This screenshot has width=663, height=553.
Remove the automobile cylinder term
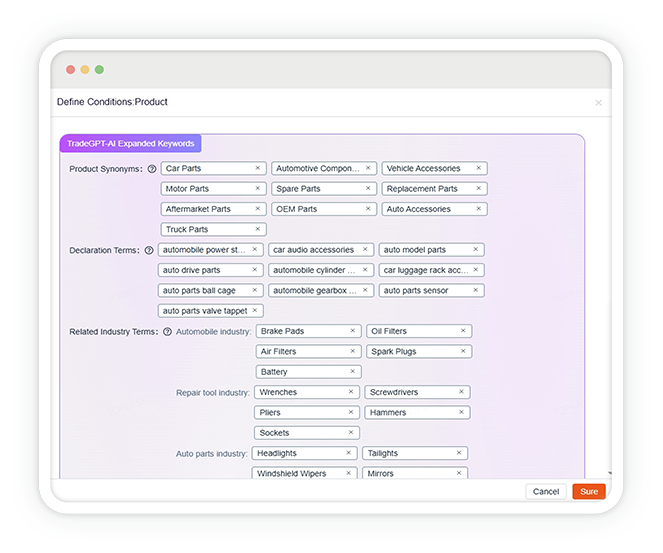point(365,269)
